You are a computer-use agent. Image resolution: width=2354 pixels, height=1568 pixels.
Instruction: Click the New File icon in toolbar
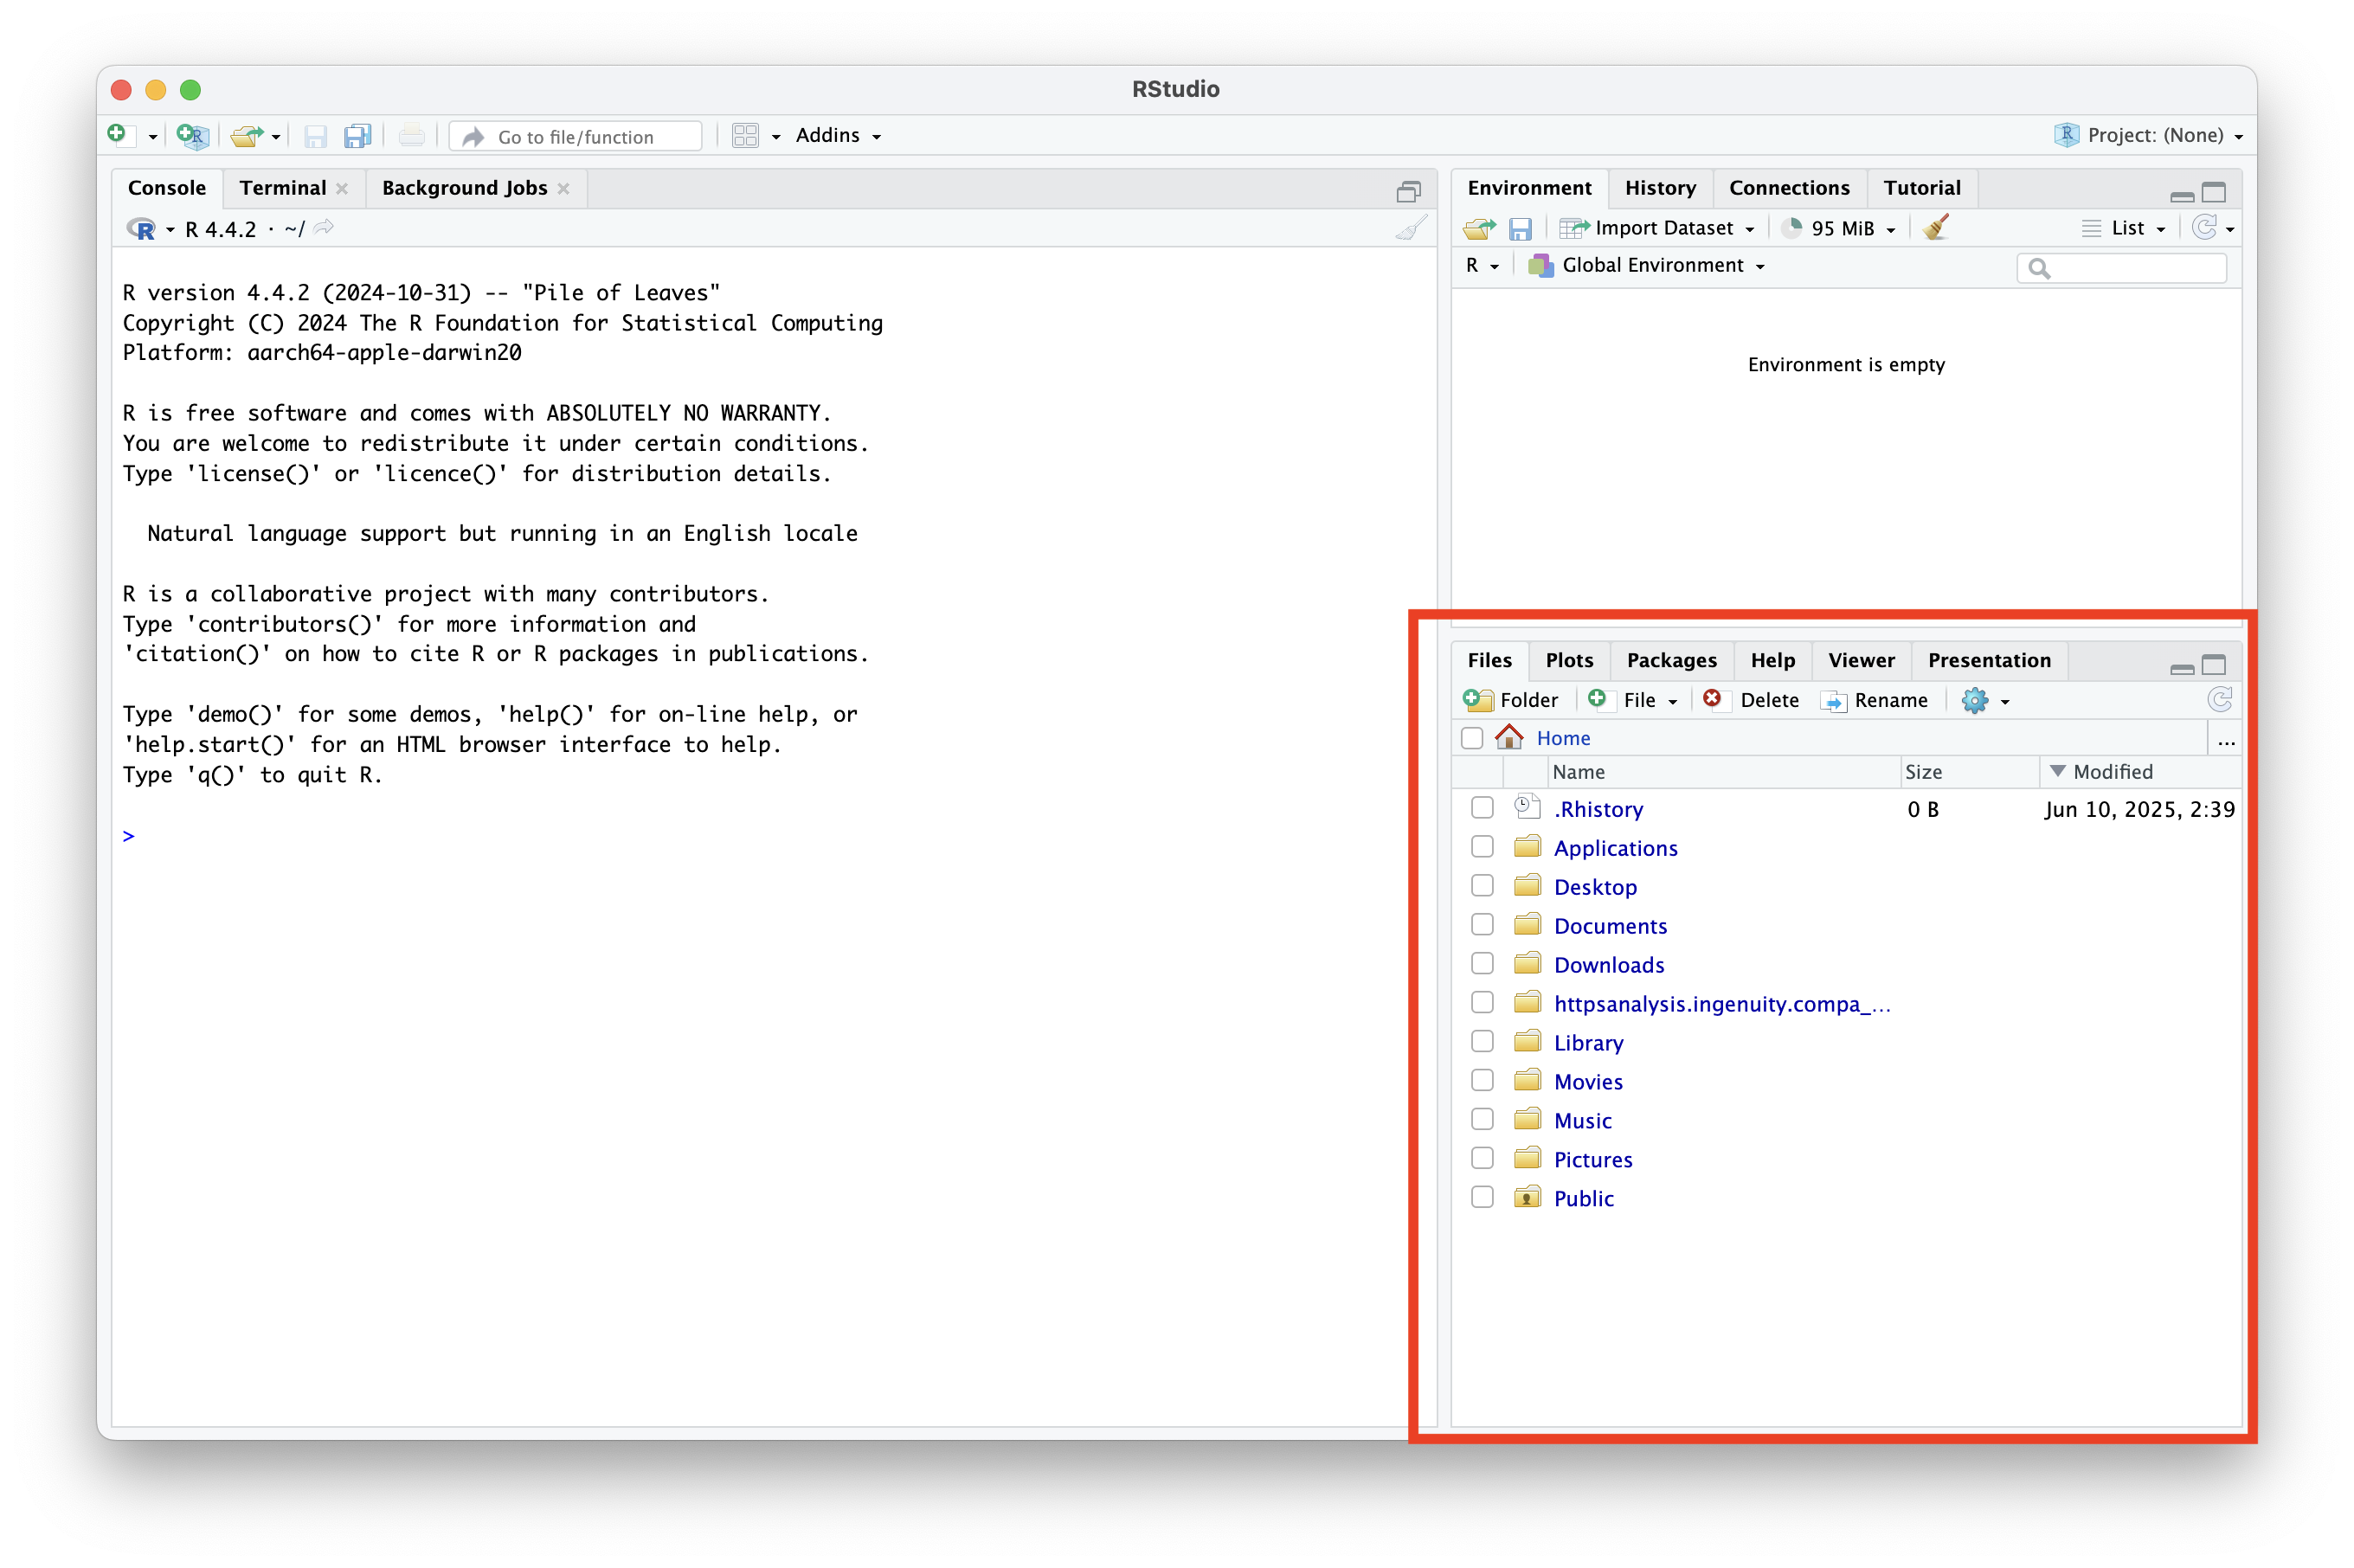pos(118,135)
